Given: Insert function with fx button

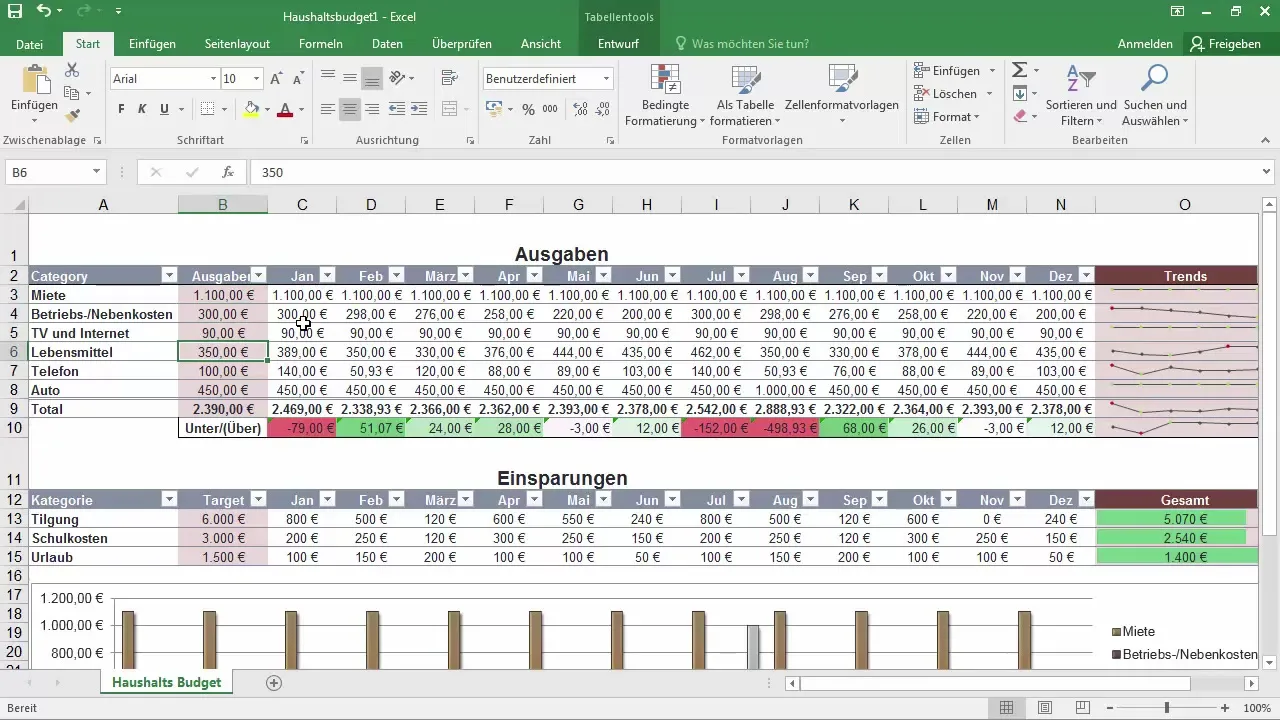Looking at the screenshot, I should [228, 172].
